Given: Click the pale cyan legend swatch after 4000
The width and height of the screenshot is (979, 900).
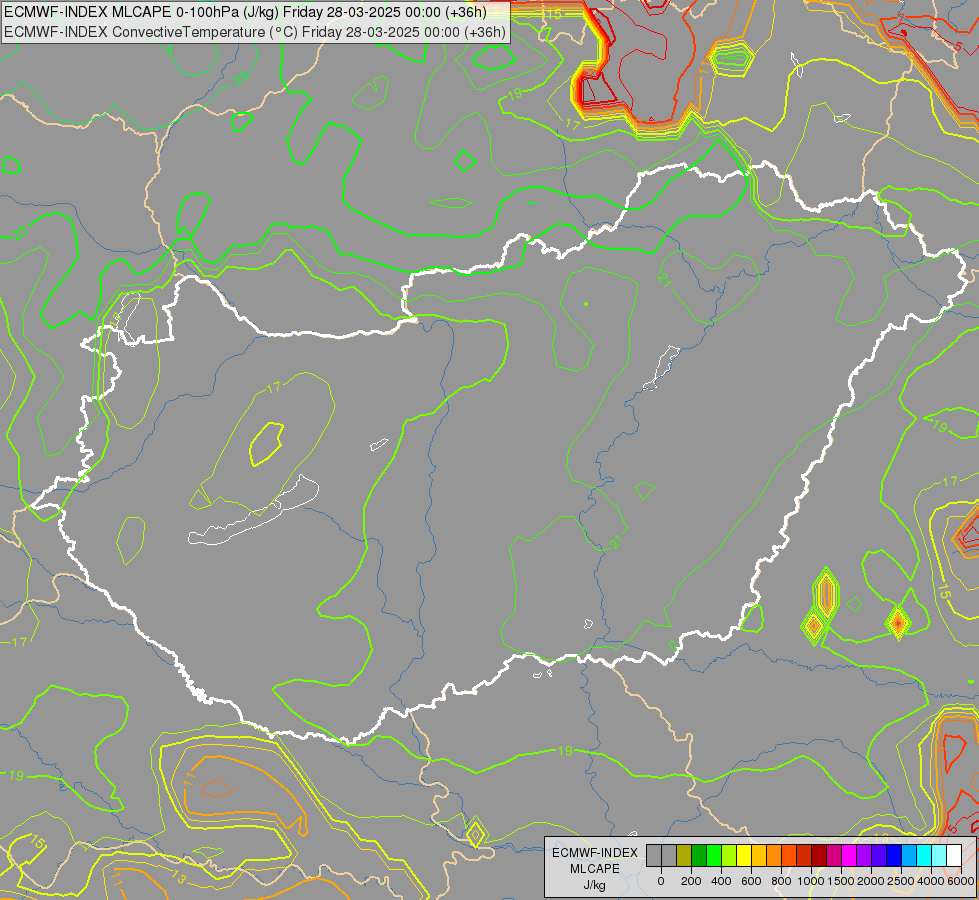Looking at the screenshot, I should point(939,855).
